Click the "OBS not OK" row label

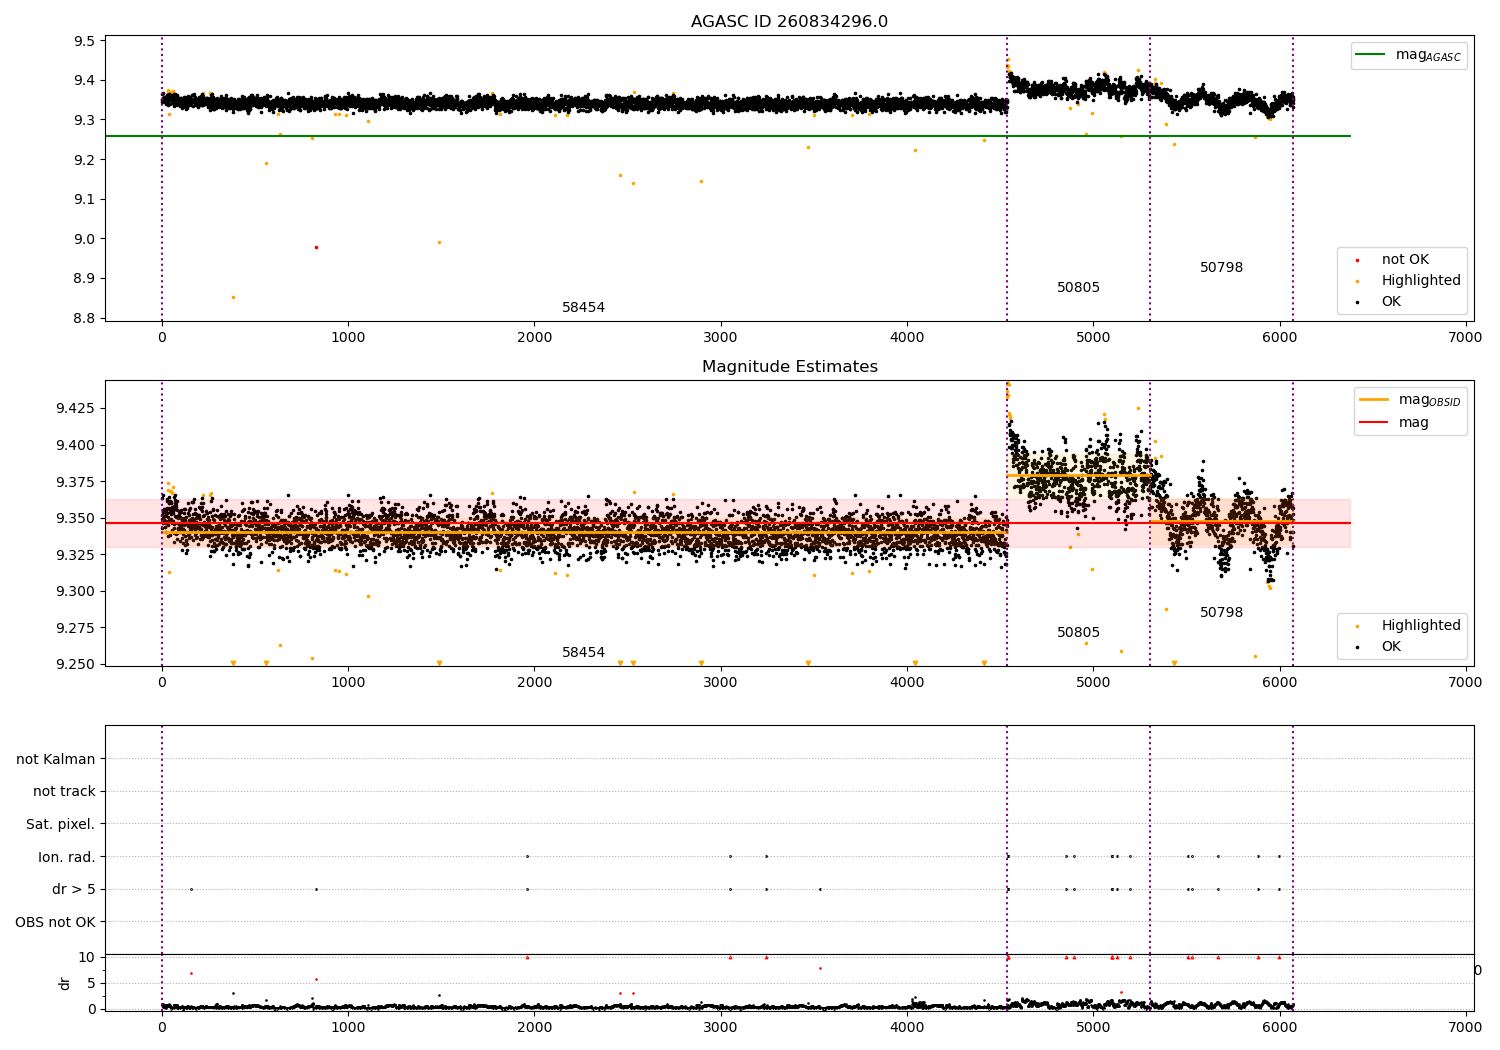click(x=56, y=922)
